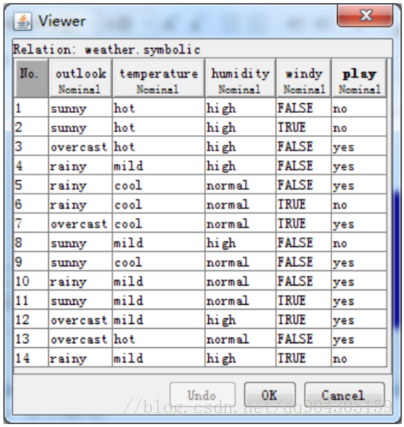Select windy cell 'FALSE' in row 9
This screenshot has height=427, width=404.
pyautogui.click(x=304, y=262)
